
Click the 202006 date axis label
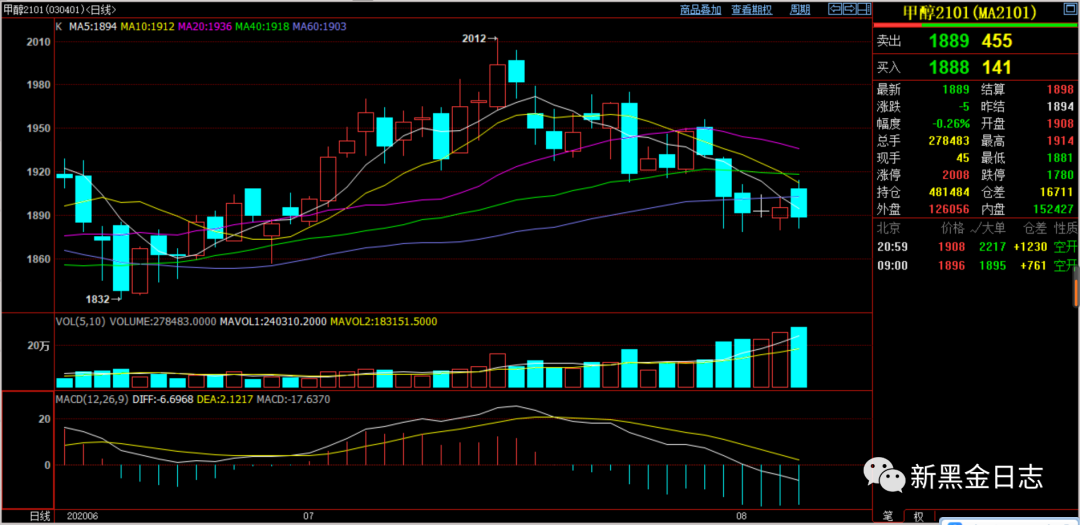tap(83, 516)
